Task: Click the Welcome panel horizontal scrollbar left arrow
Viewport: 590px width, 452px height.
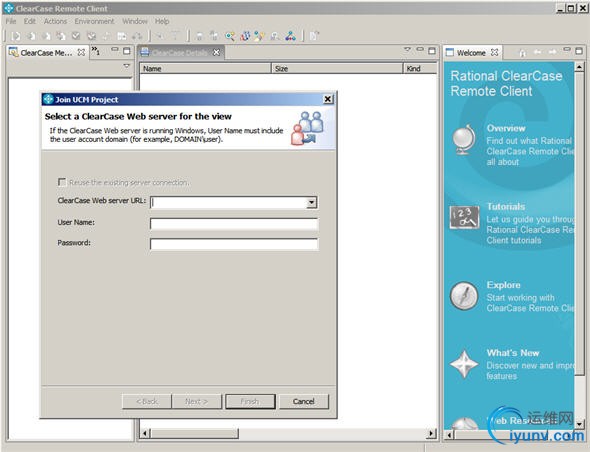Action: tap(449, 435)
